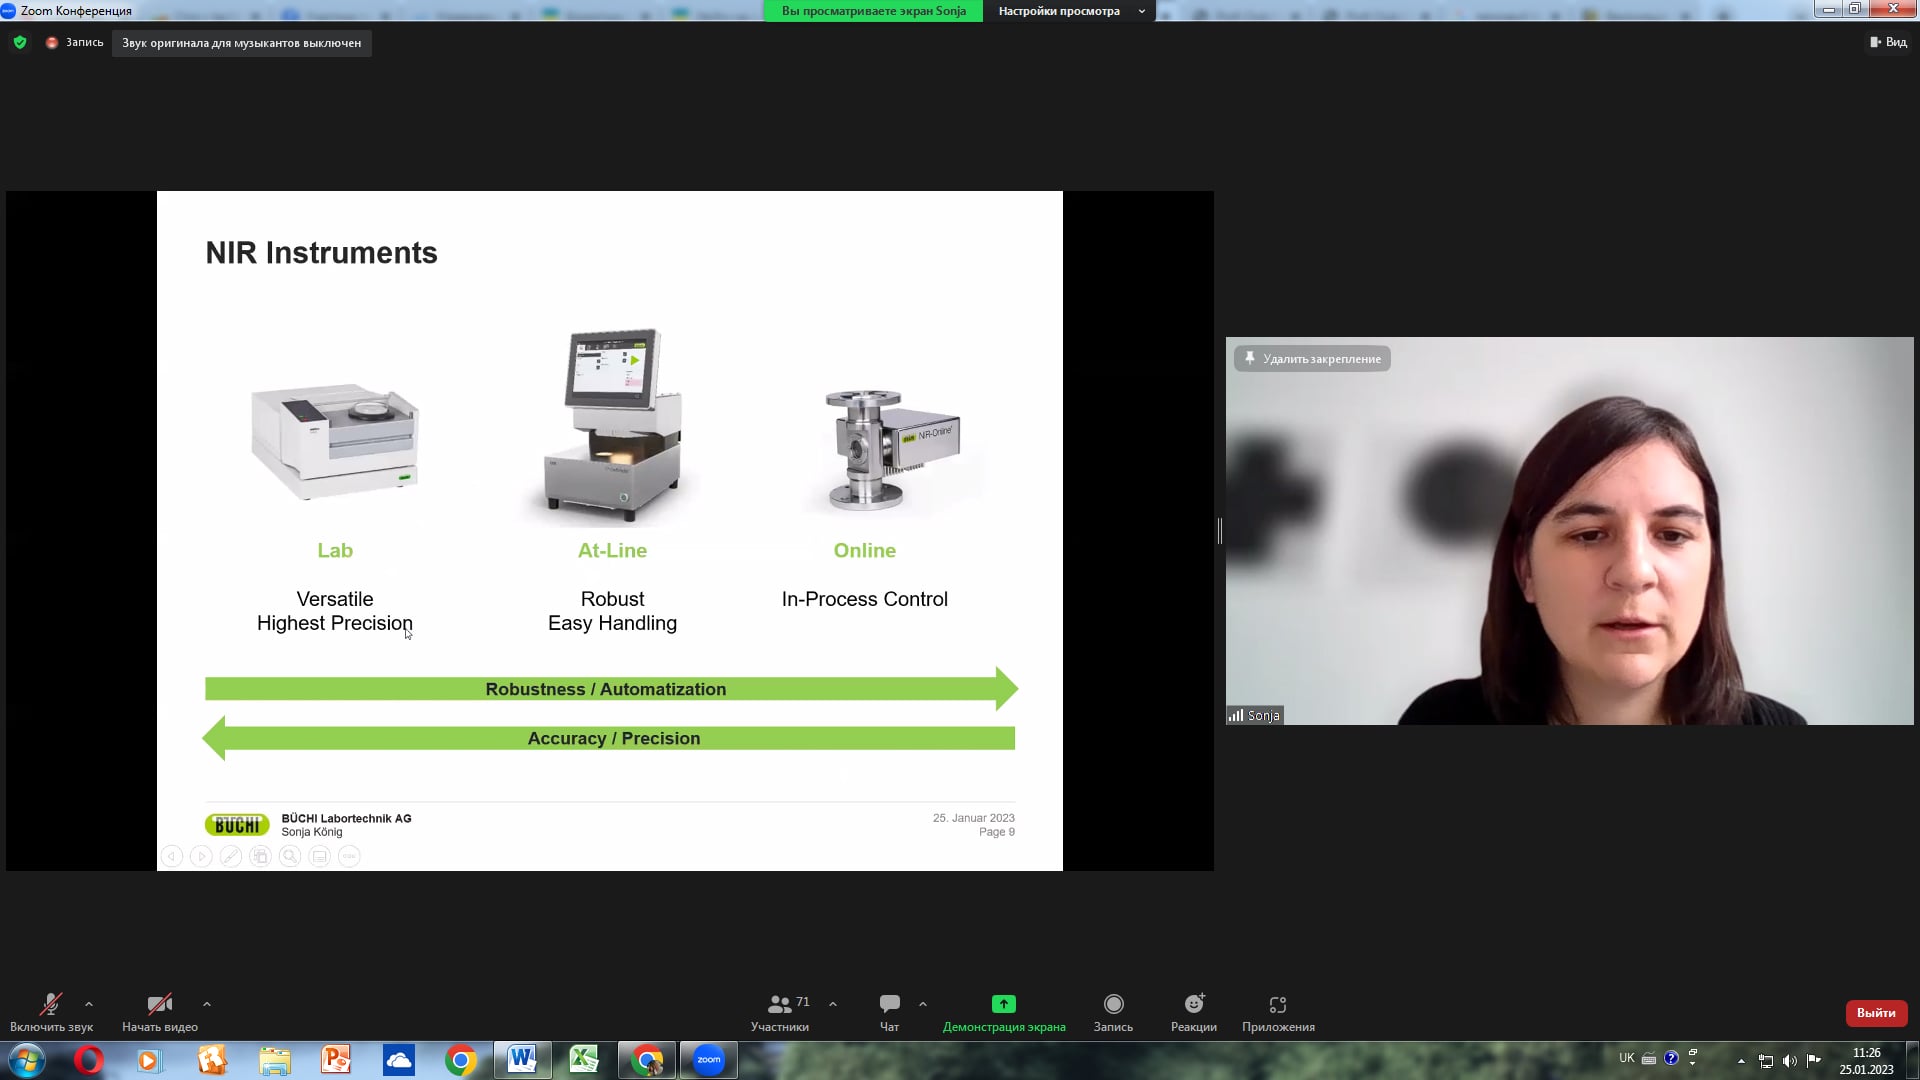
Task: Open the on-screen keyboard icon in the language bar
Action: point(1649,1058)
